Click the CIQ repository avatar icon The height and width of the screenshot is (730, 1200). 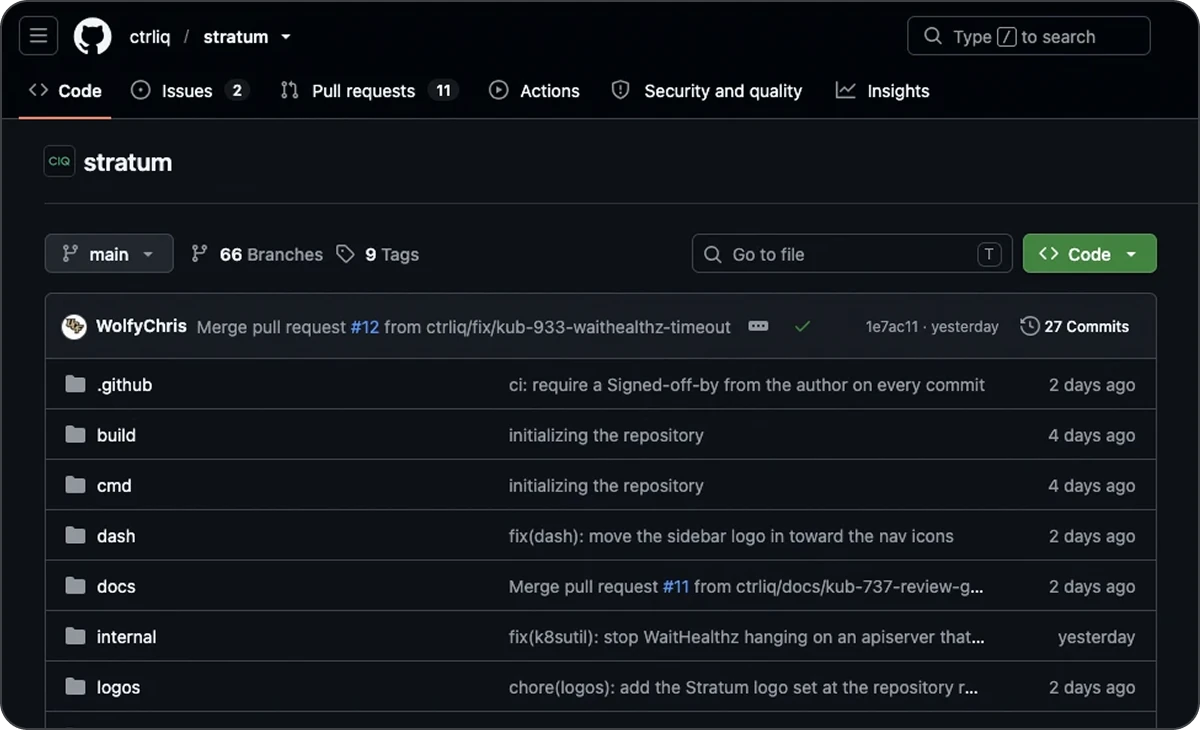(60, 161)
